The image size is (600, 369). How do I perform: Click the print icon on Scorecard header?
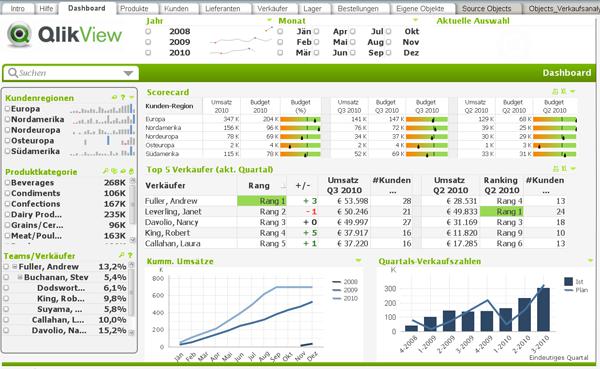(x=555, y=91)
